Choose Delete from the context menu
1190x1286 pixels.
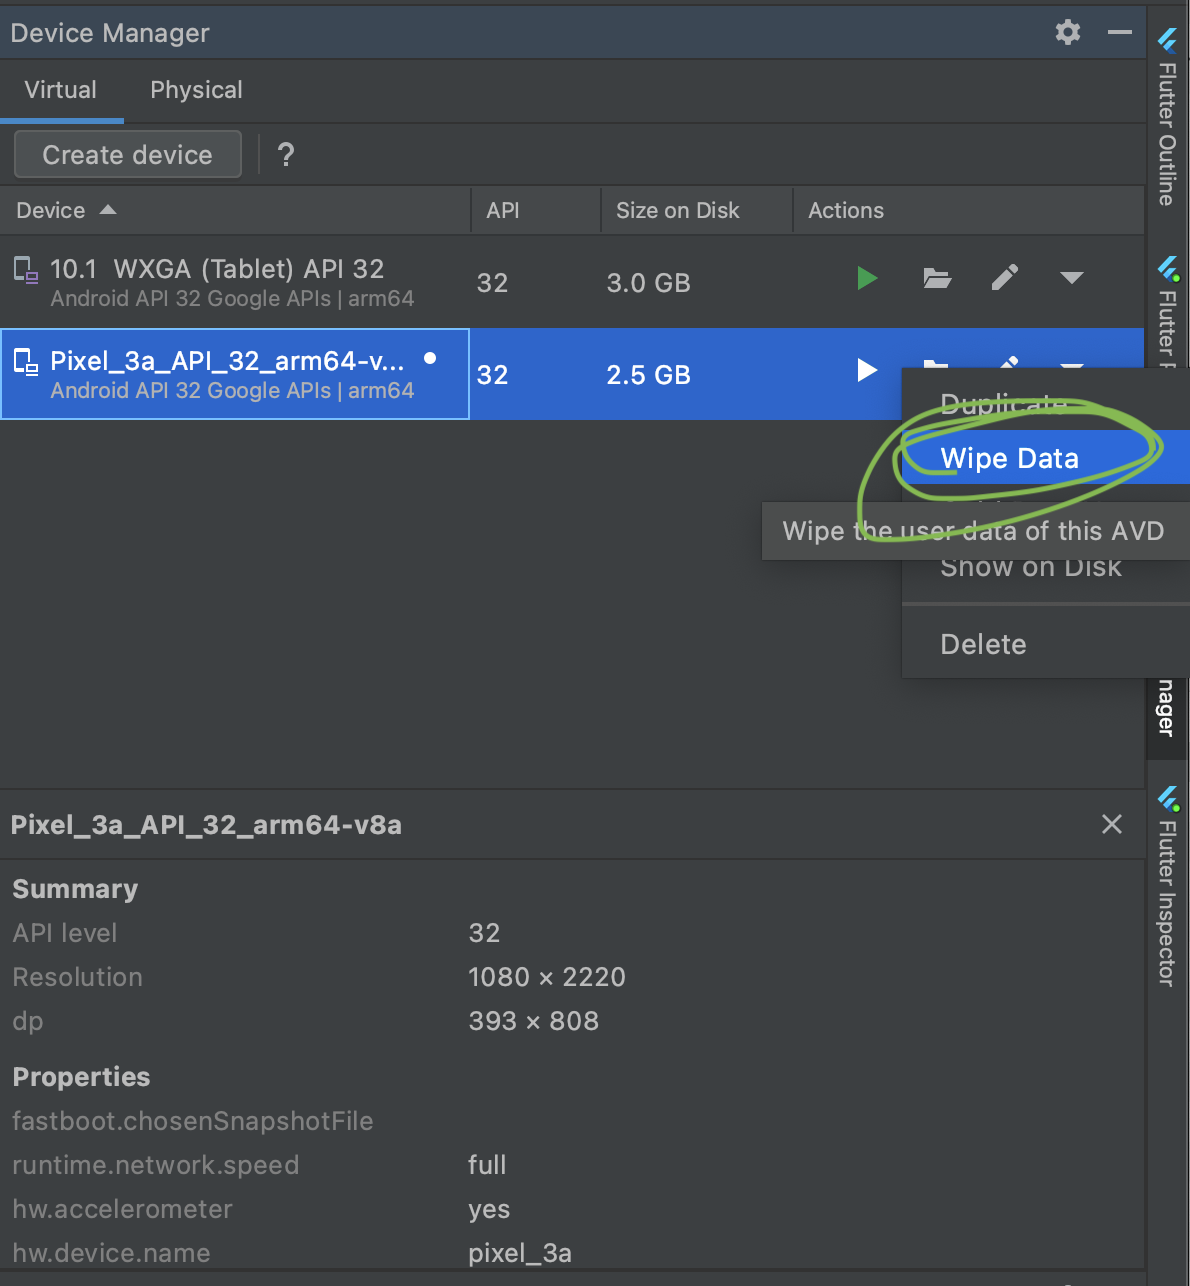tap(1045, 644)
